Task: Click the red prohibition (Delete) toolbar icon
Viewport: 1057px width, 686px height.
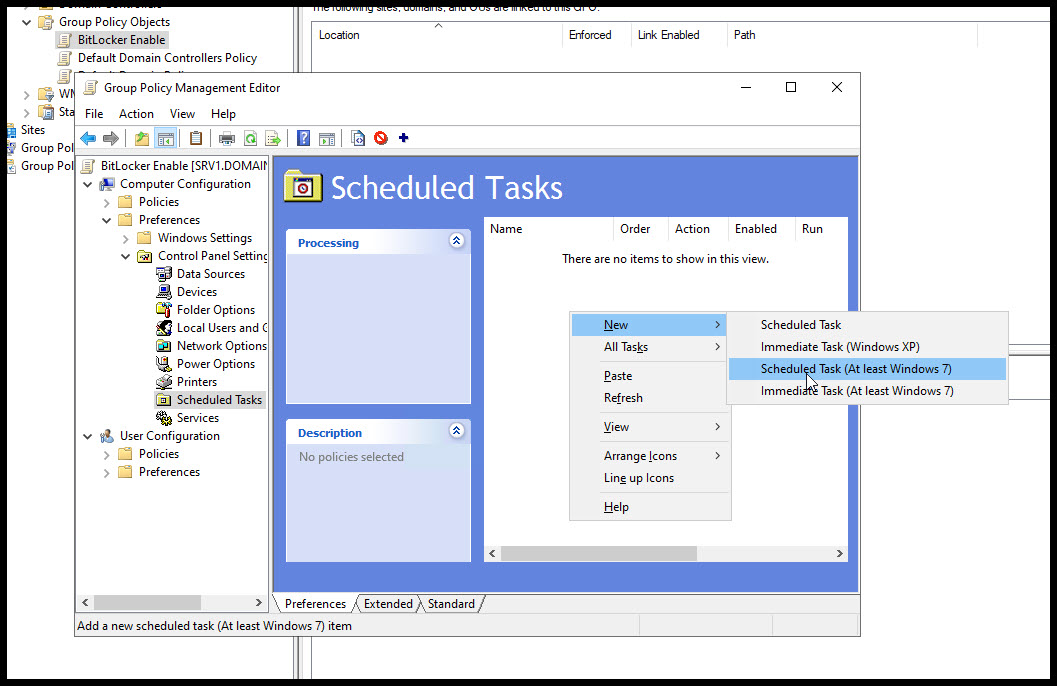Action: [379, 138]
